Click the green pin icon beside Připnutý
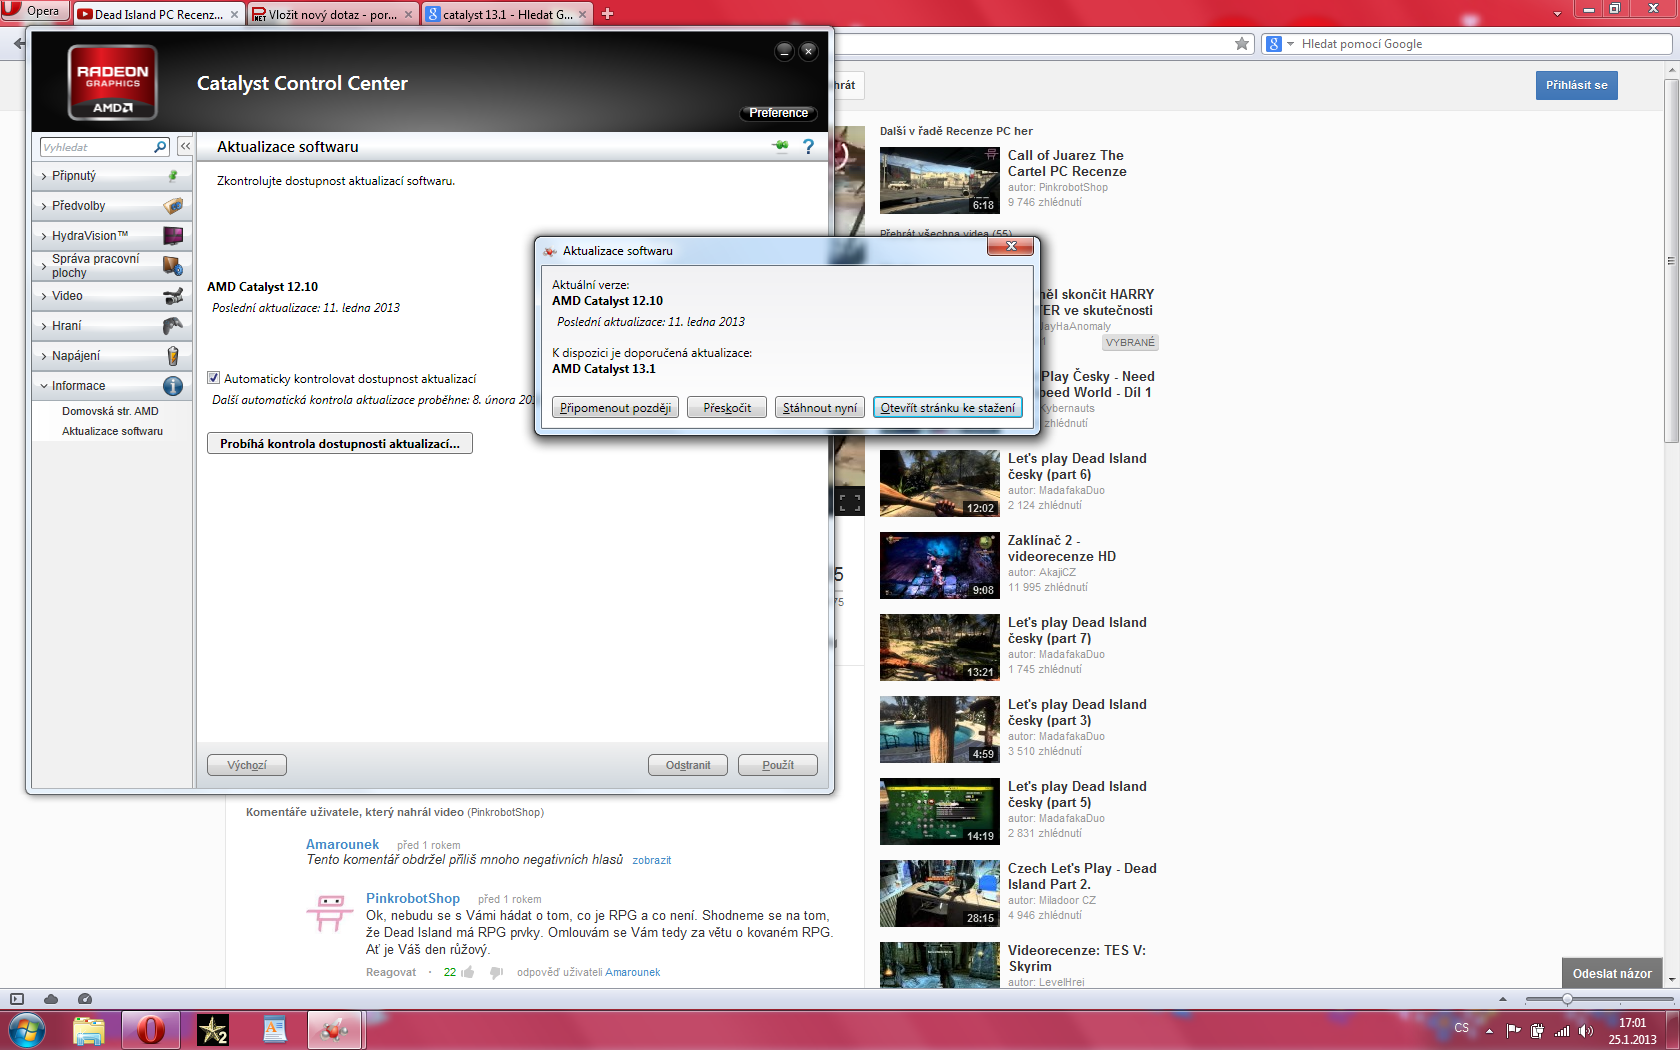 pos(173,176)
